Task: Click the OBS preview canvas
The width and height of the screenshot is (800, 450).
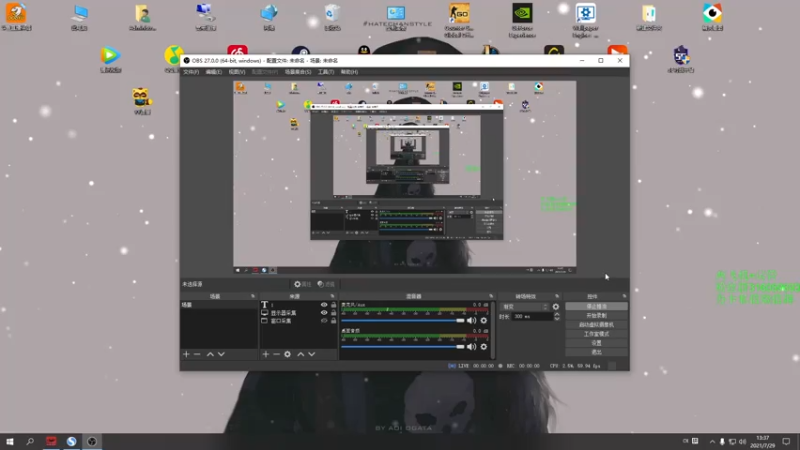Action: [405, 178]
